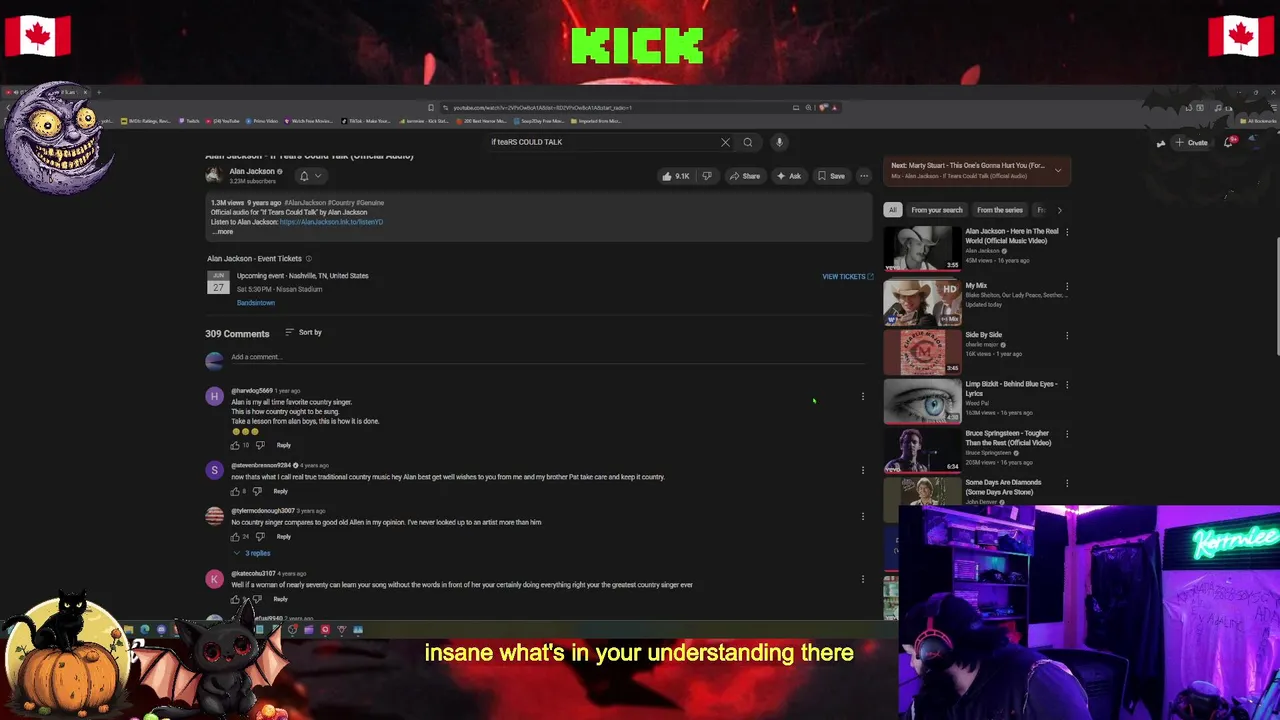The width and height of the screenshot is (1280, 720).
Task: Select the From your search chip
Action: click(x=937, y=210)
